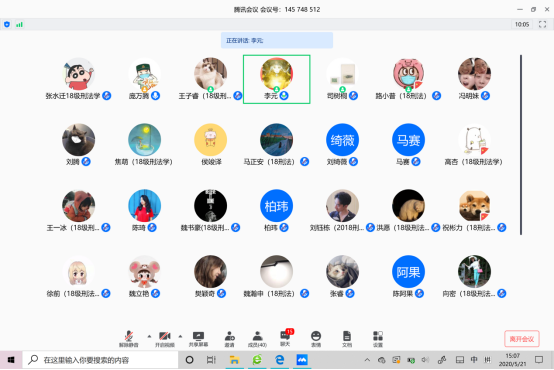The width and height of the screenshot is (554, 370).
Task: Open the meeting Settings icon
Action: (378, 339)
